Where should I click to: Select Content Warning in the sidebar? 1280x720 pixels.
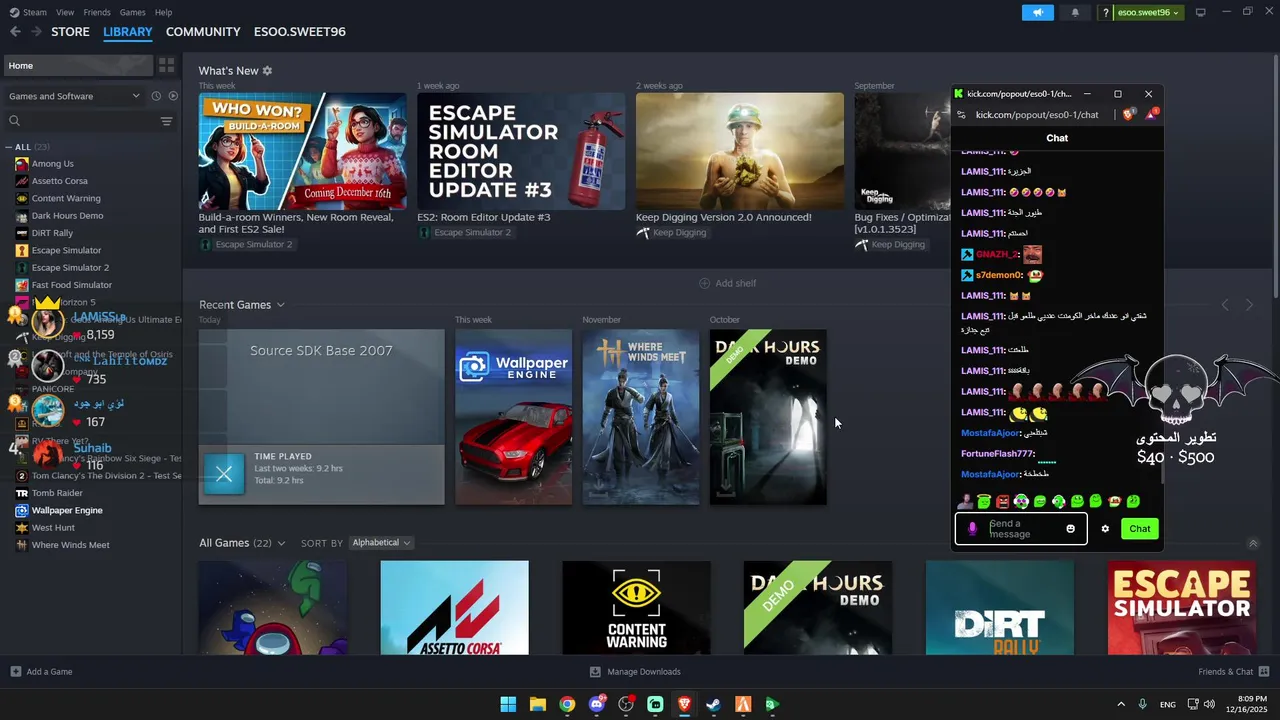65,198
